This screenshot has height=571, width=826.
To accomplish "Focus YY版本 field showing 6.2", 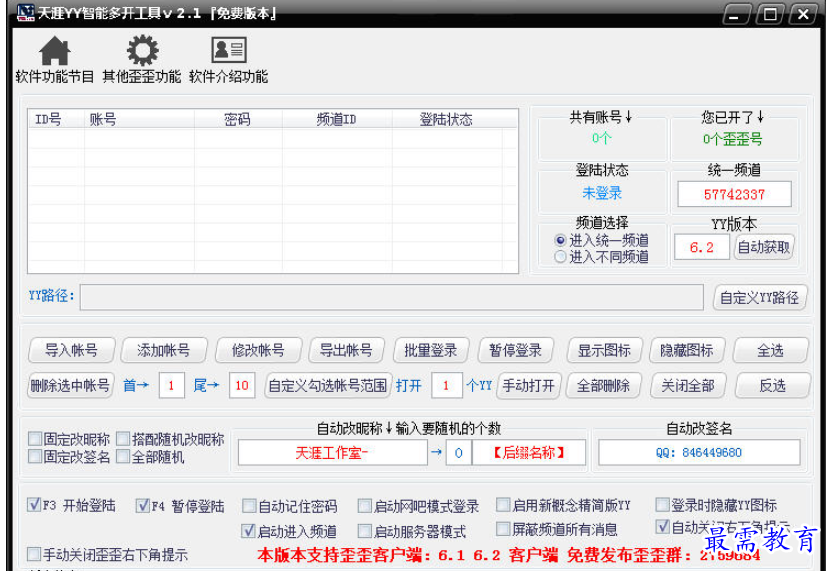I will click(x=702, y=247).
